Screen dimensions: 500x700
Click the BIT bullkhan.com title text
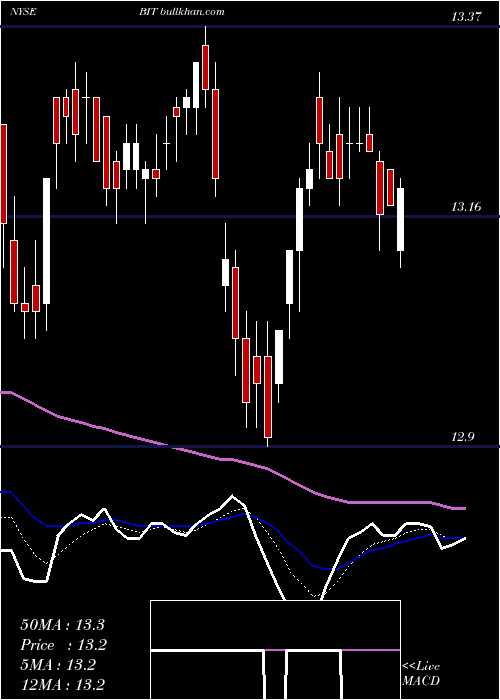click(182, 12)
